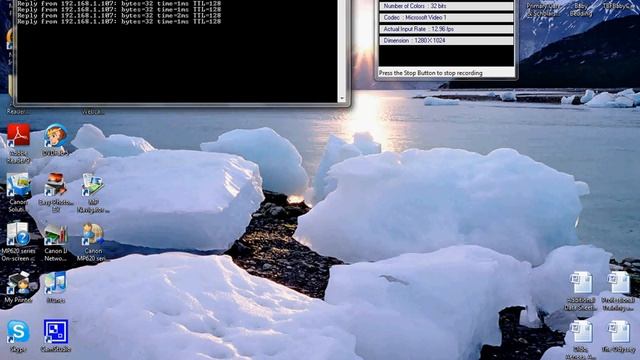The width and height of the screenshot is (640, 360).
Task: Click the Number of Colors : 32 bits row
Action: click(x=446, y=6)
